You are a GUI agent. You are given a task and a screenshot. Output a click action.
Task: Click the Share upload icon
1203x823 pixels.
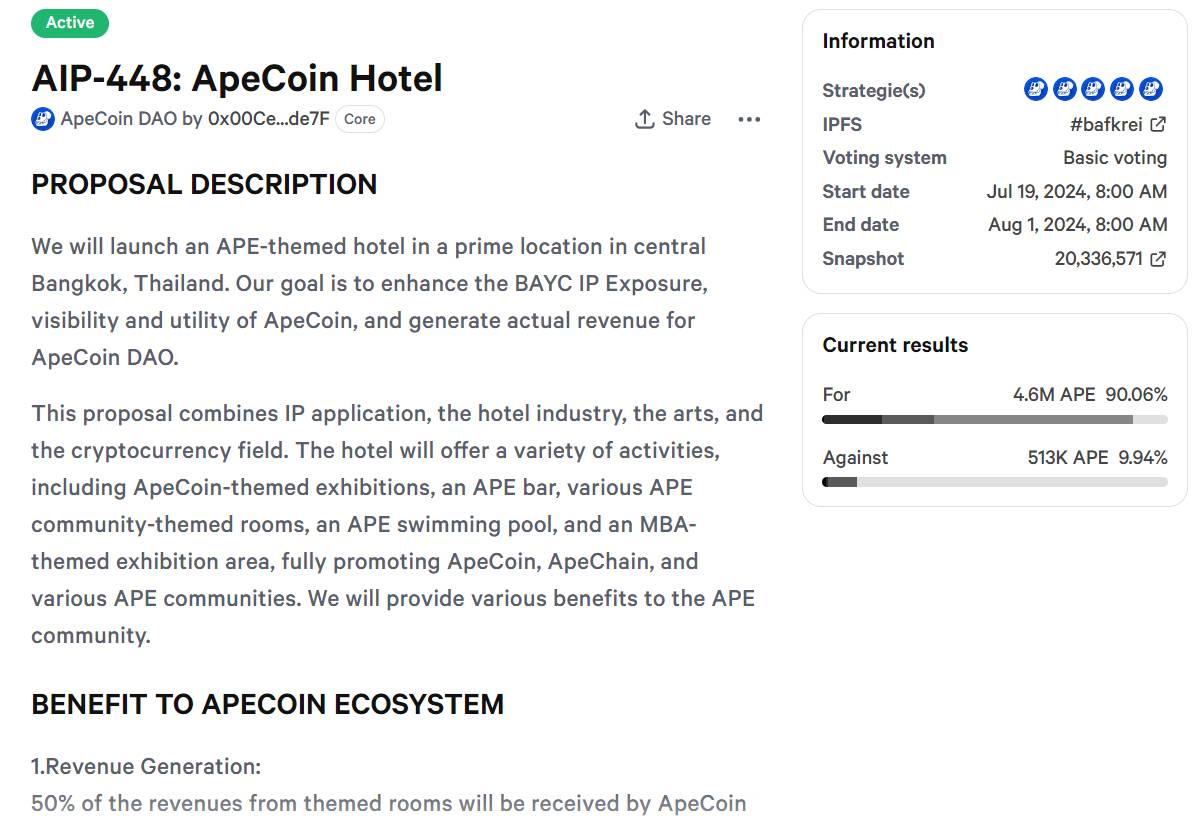pos(645,119)
